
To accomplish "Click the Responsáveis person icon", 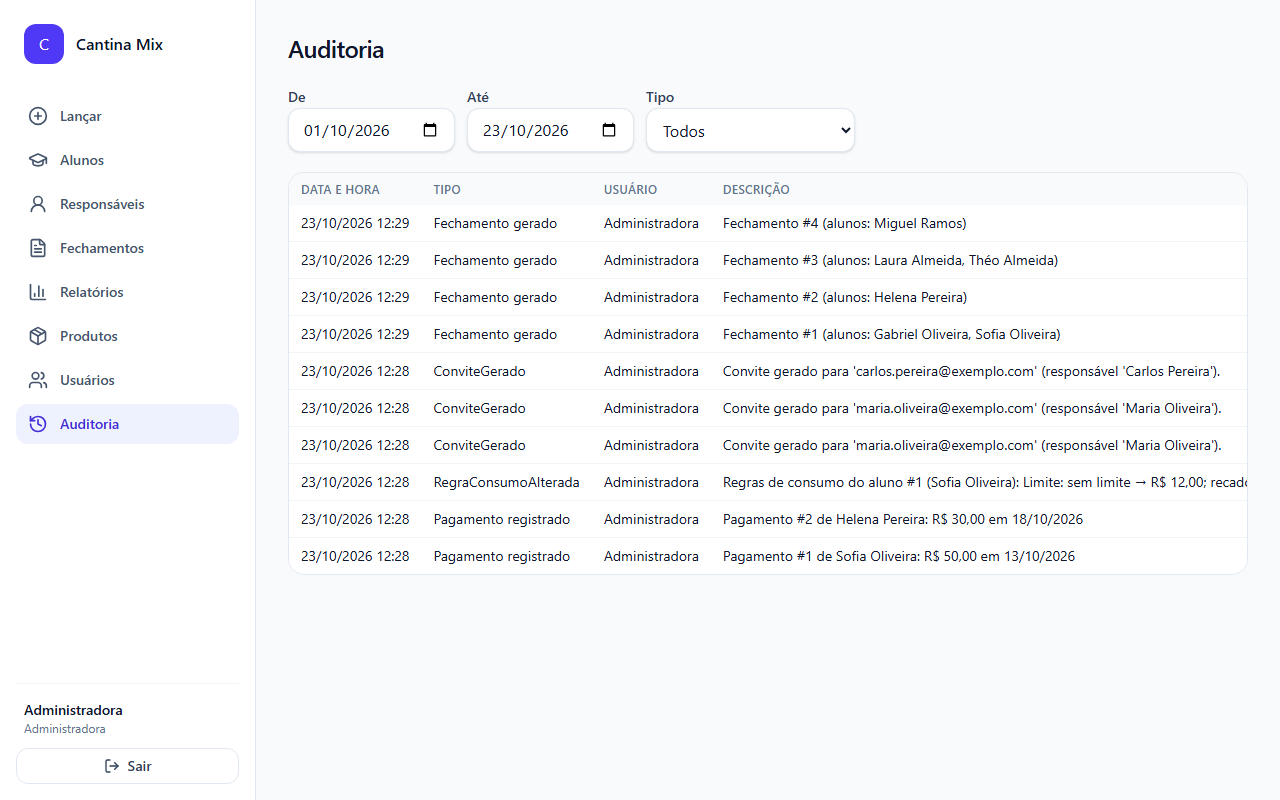I will [x=38, y=204].
